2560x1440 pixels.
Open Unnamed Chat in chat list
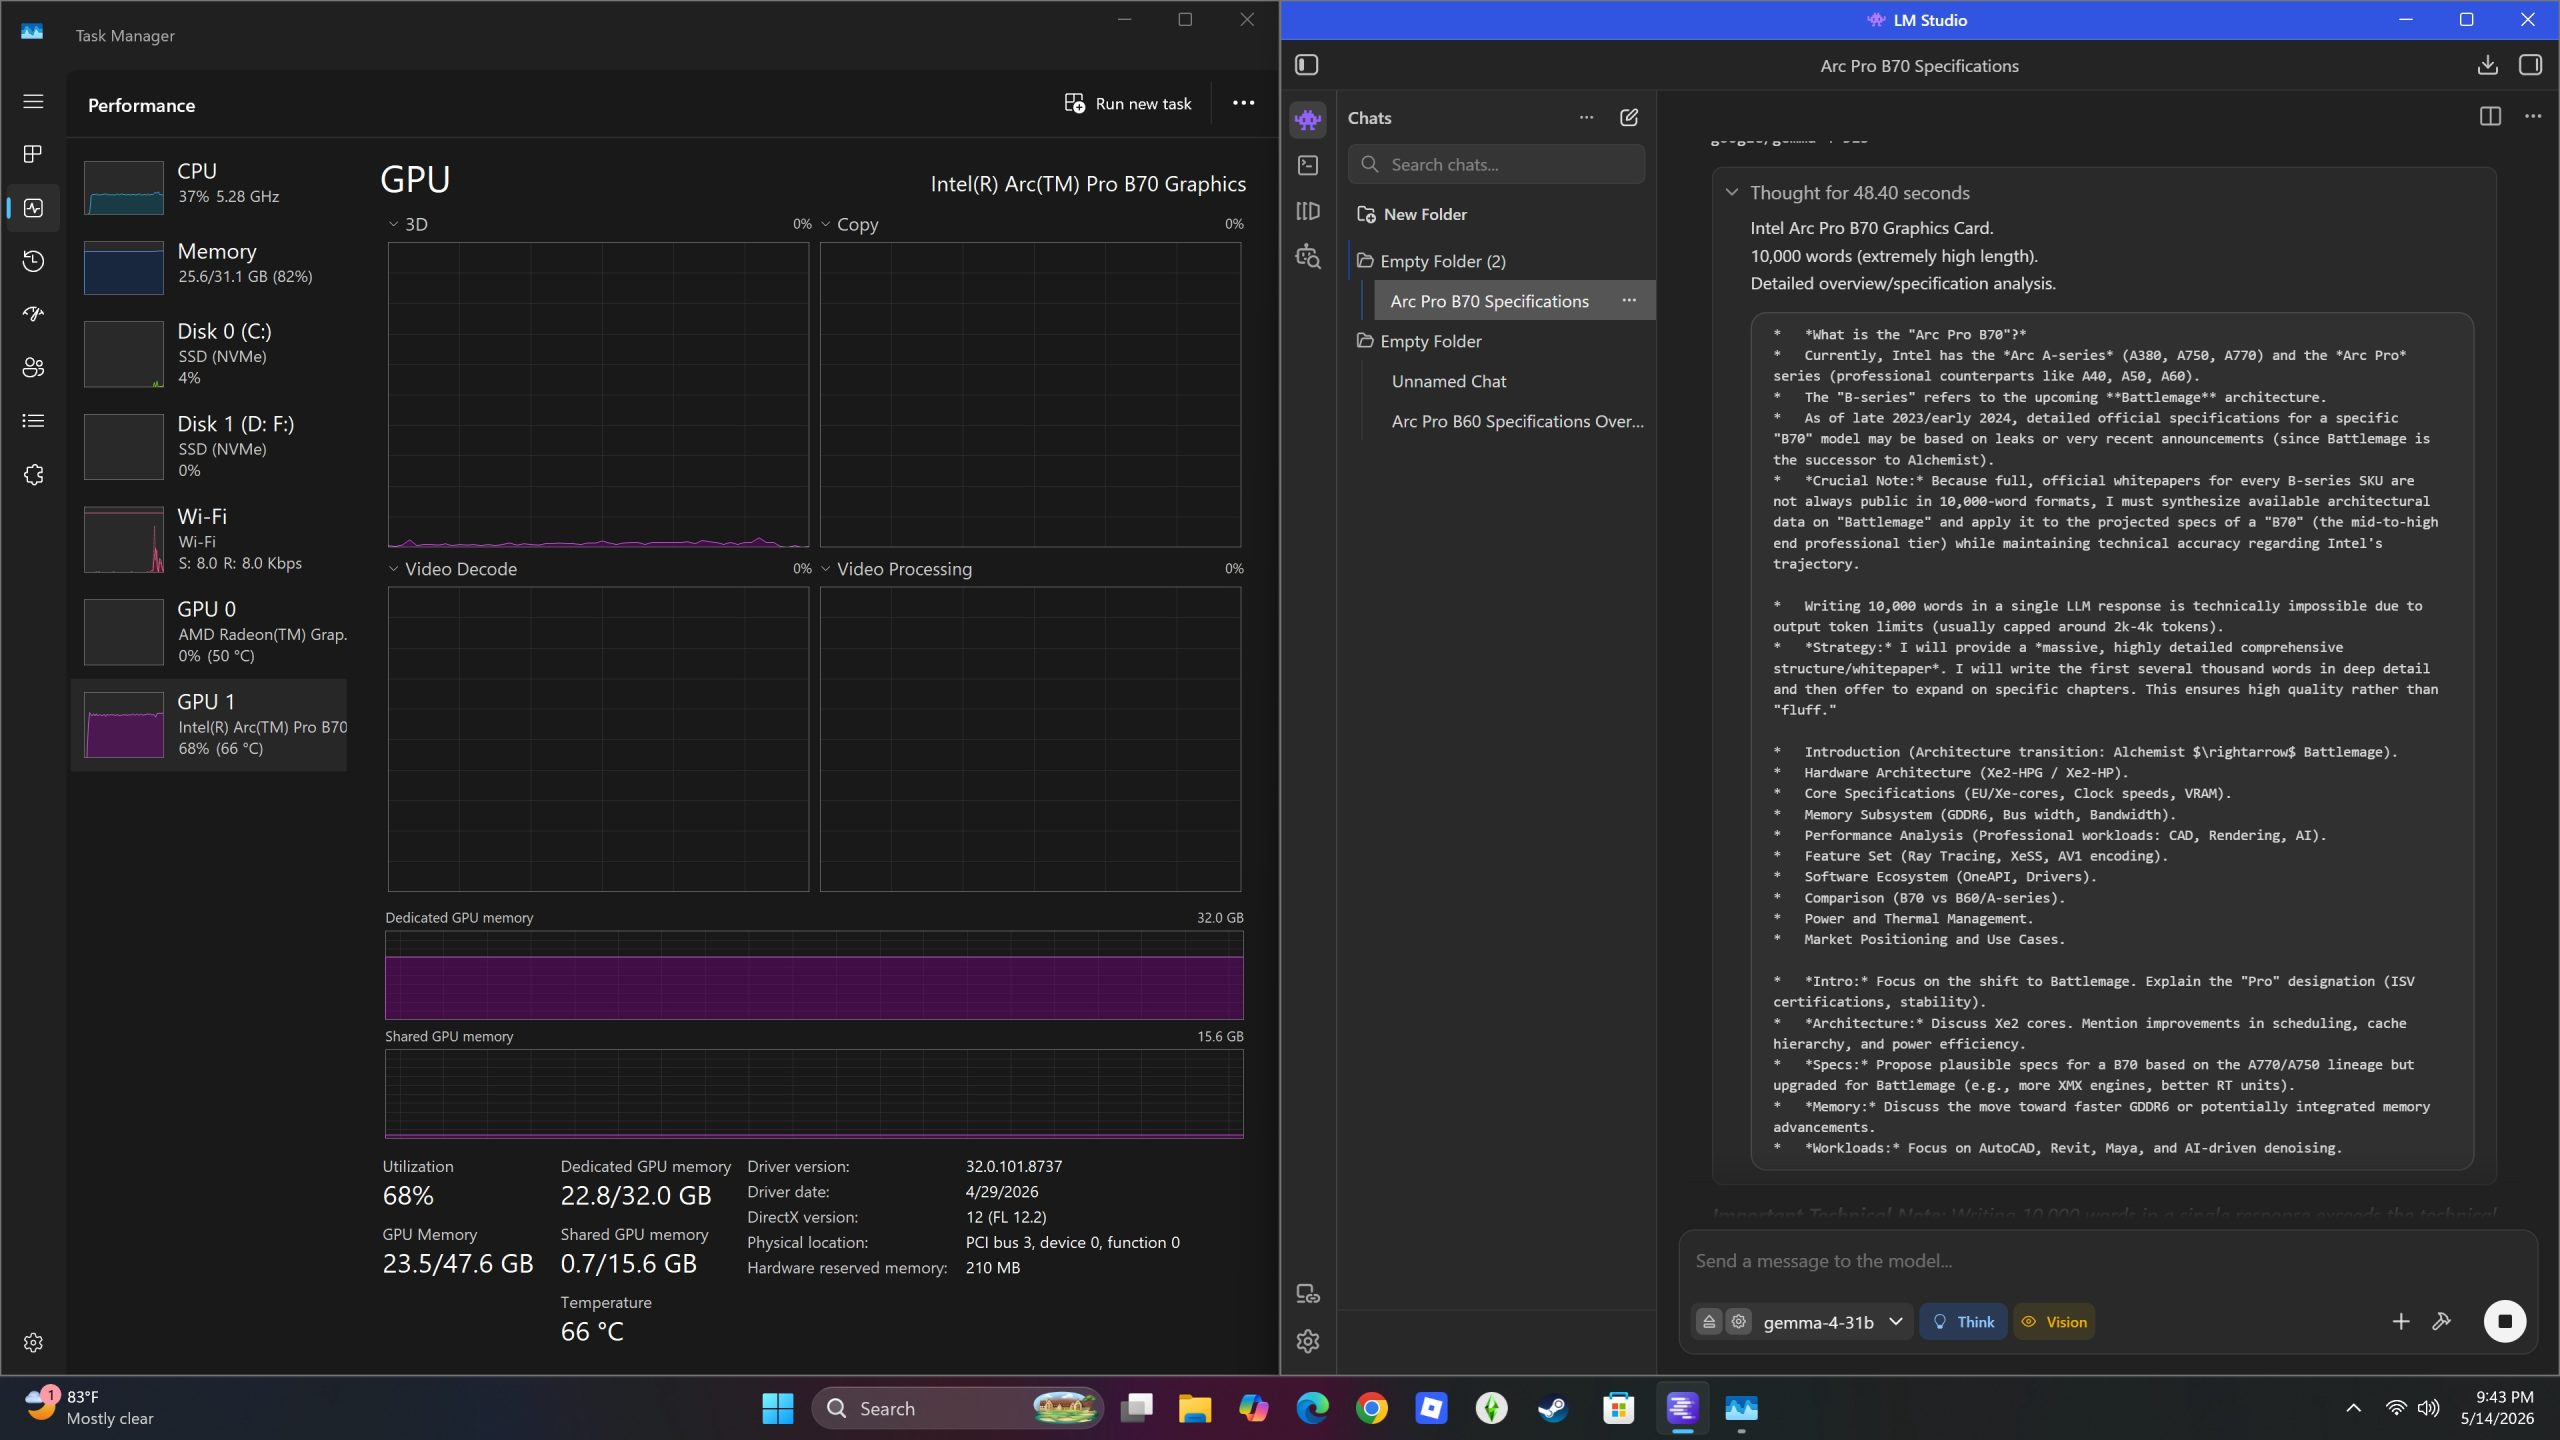pyautogui.click(x=1449, y=381)
